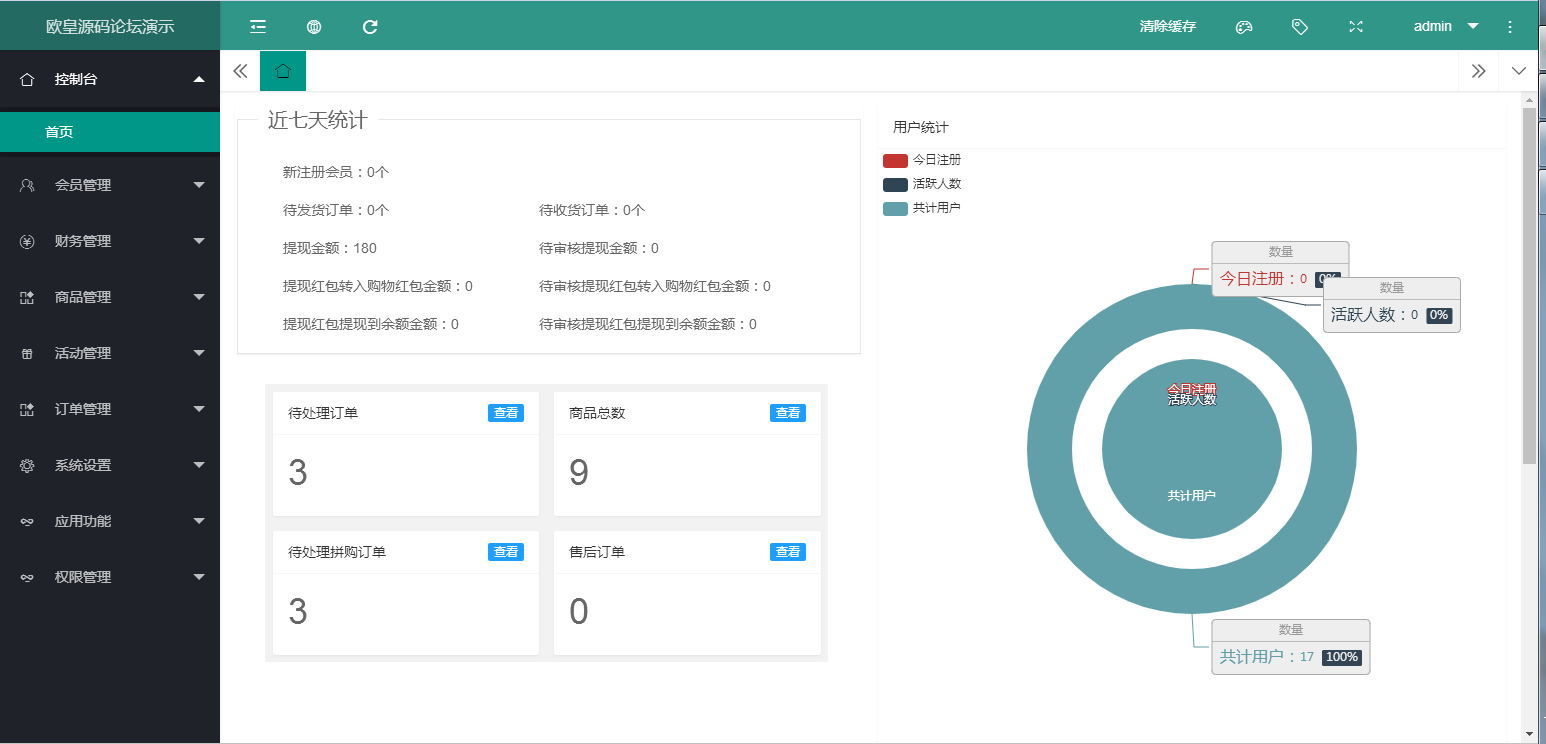Screen dimensions: 1546x744
Task: Click the refresh icon to reload the page
Action: coord(369,26)
